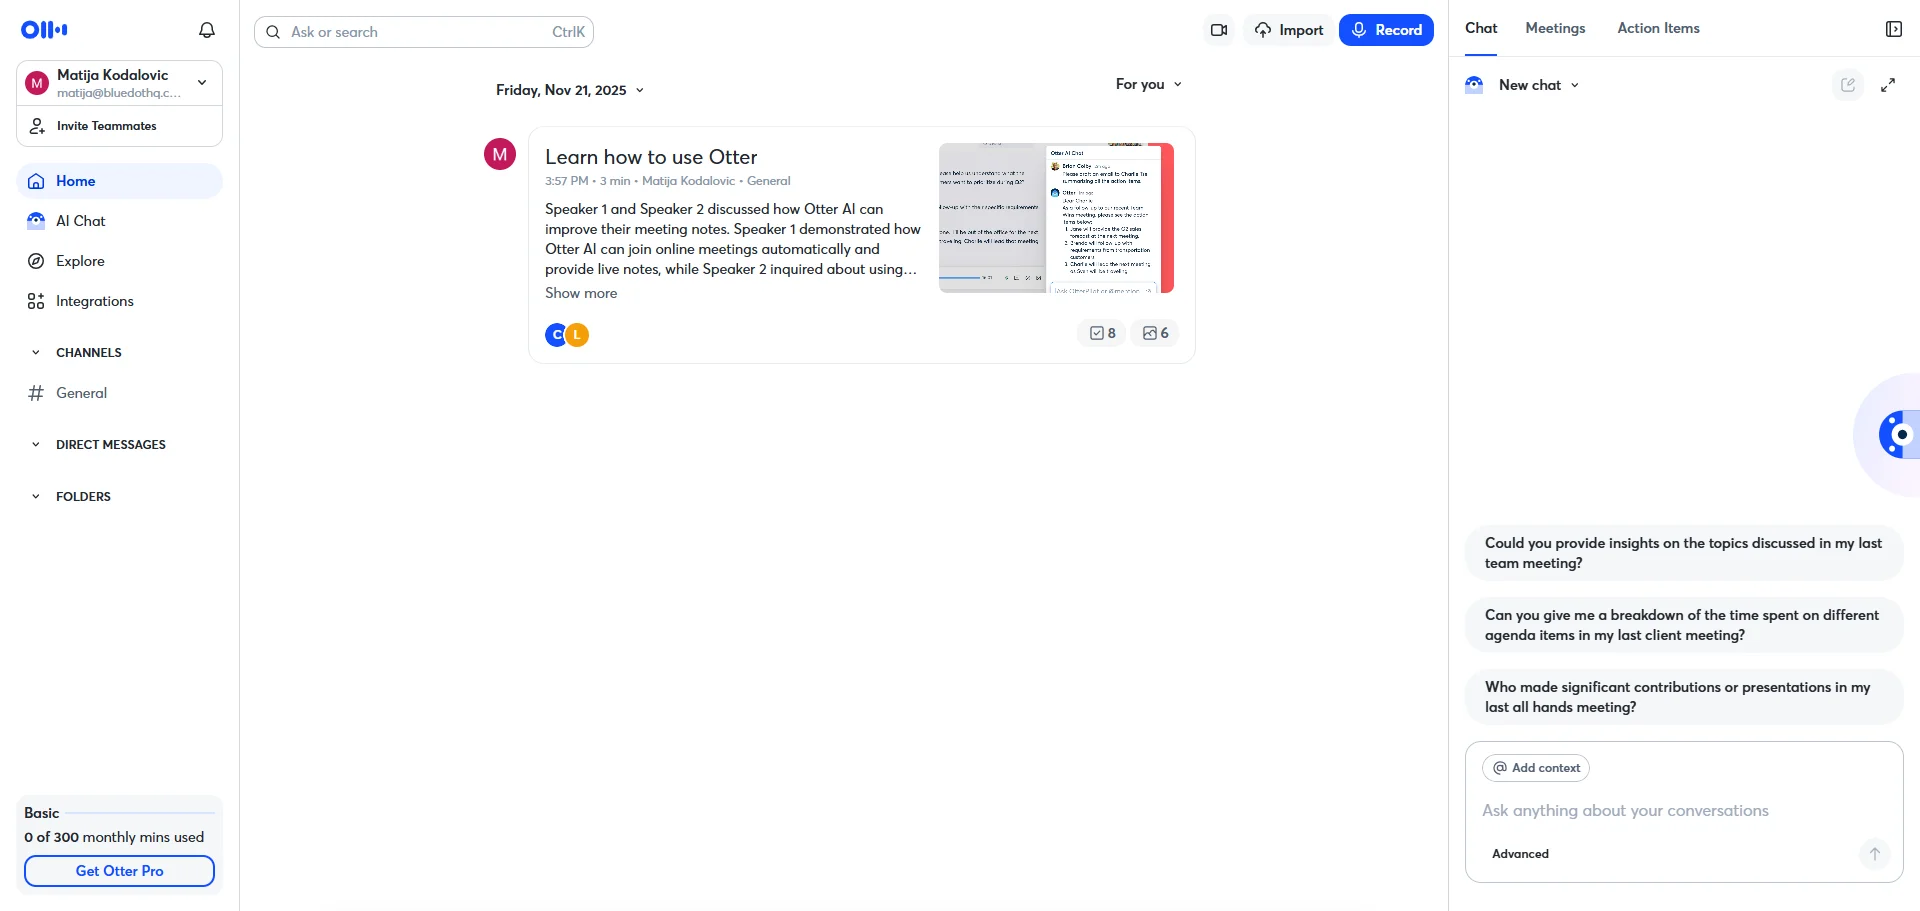Screen dimensions: 1920x911
Task: Open the 8 action items badge
Action: point(1102,333)
